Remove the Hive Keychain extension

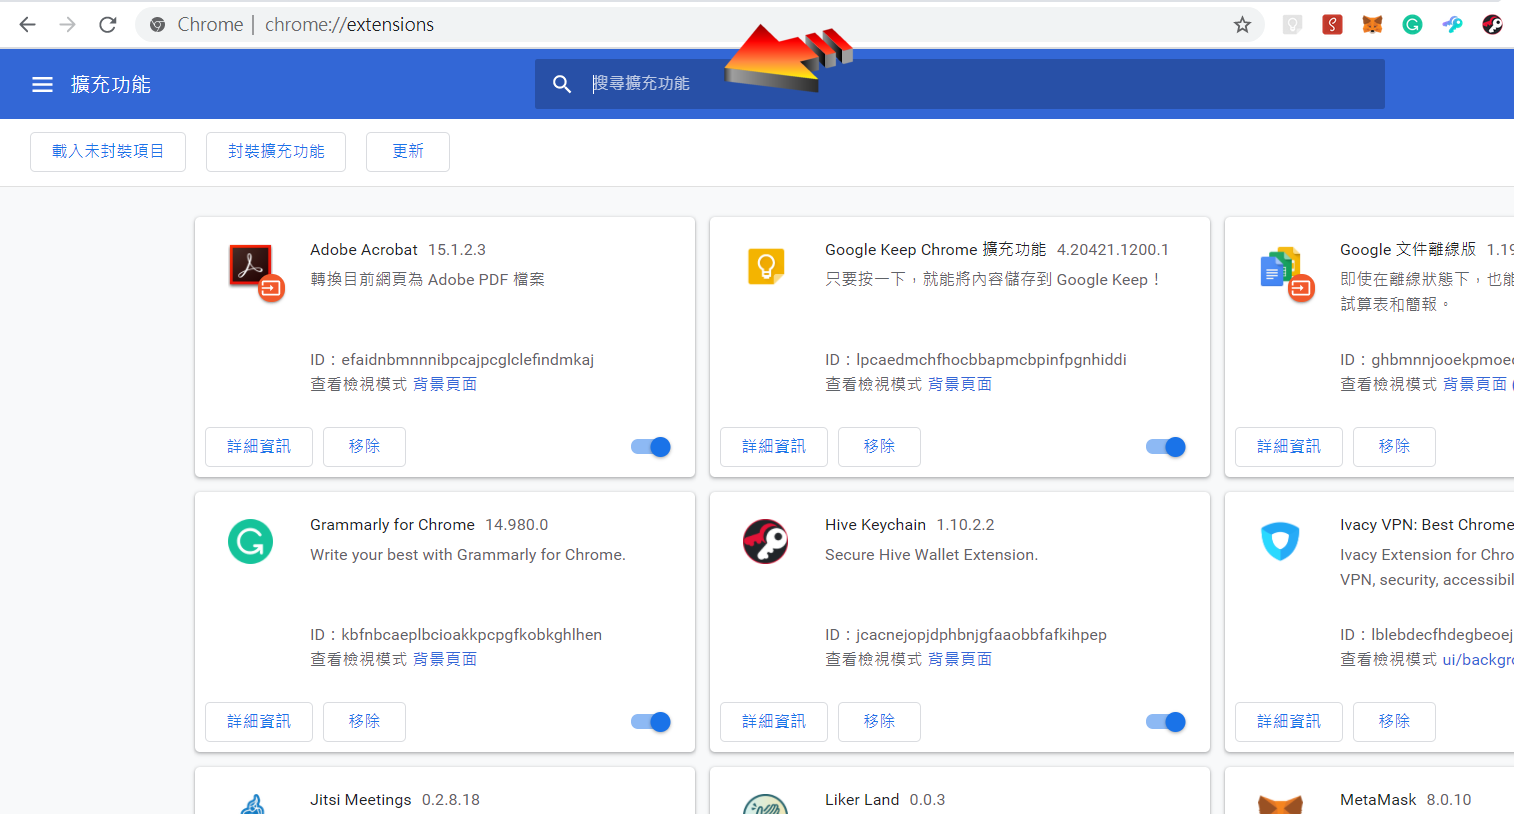879,722
